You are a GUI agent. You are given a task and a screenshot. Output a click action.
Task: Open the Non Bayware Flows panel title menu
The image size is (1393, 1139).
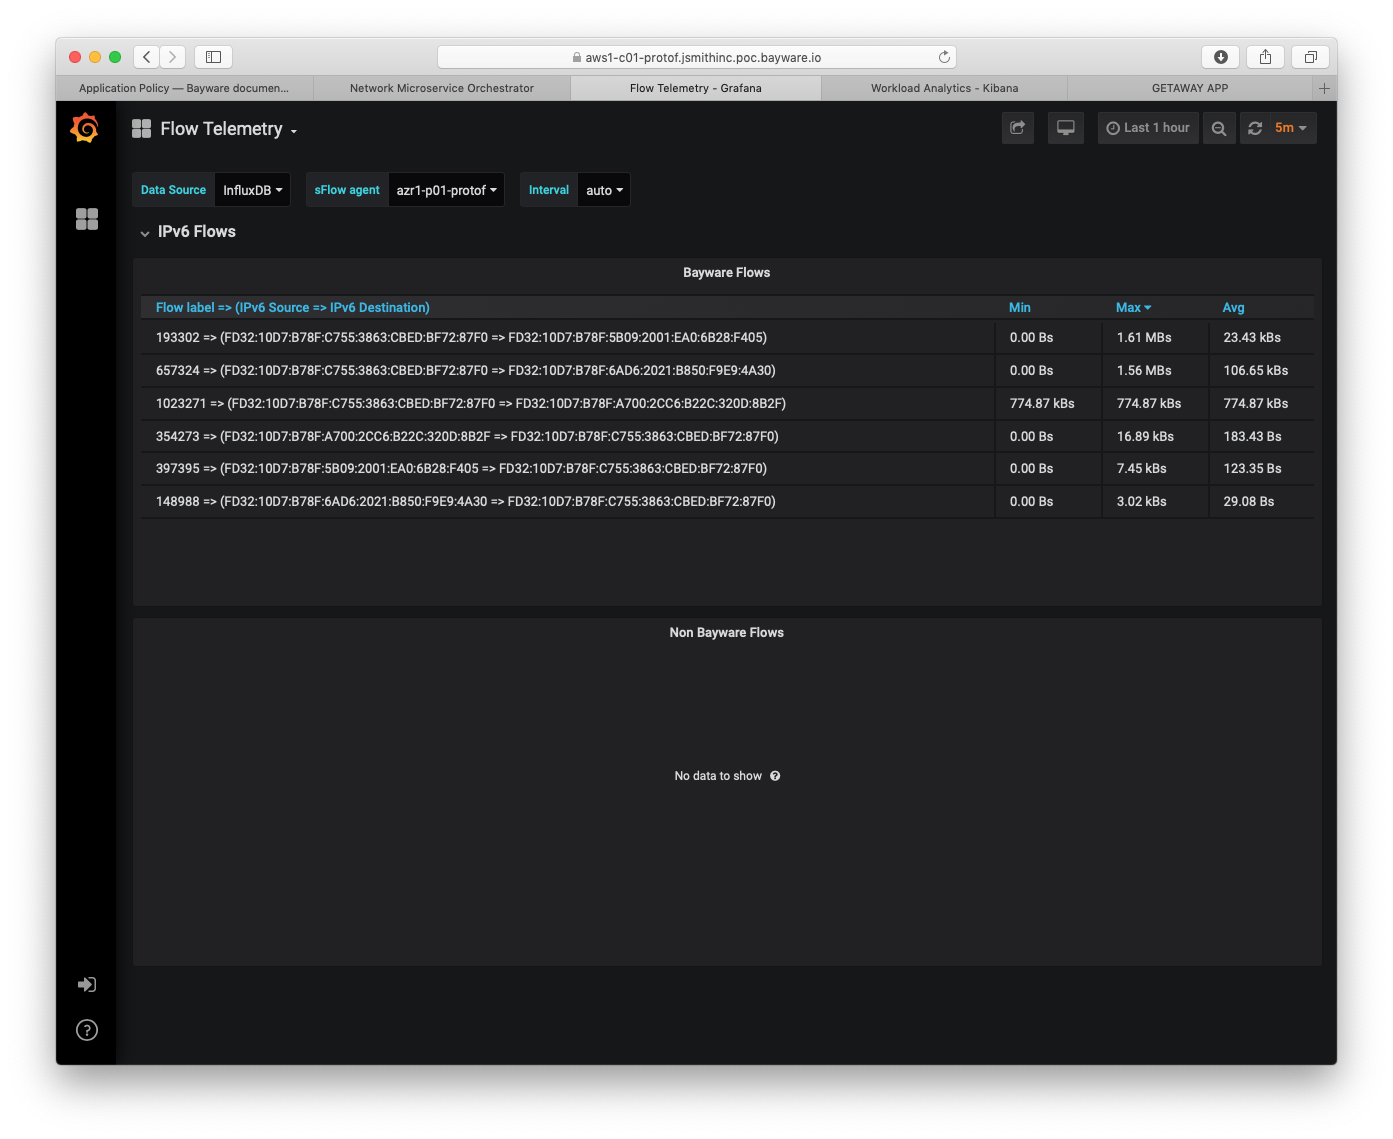click(726, 633)
